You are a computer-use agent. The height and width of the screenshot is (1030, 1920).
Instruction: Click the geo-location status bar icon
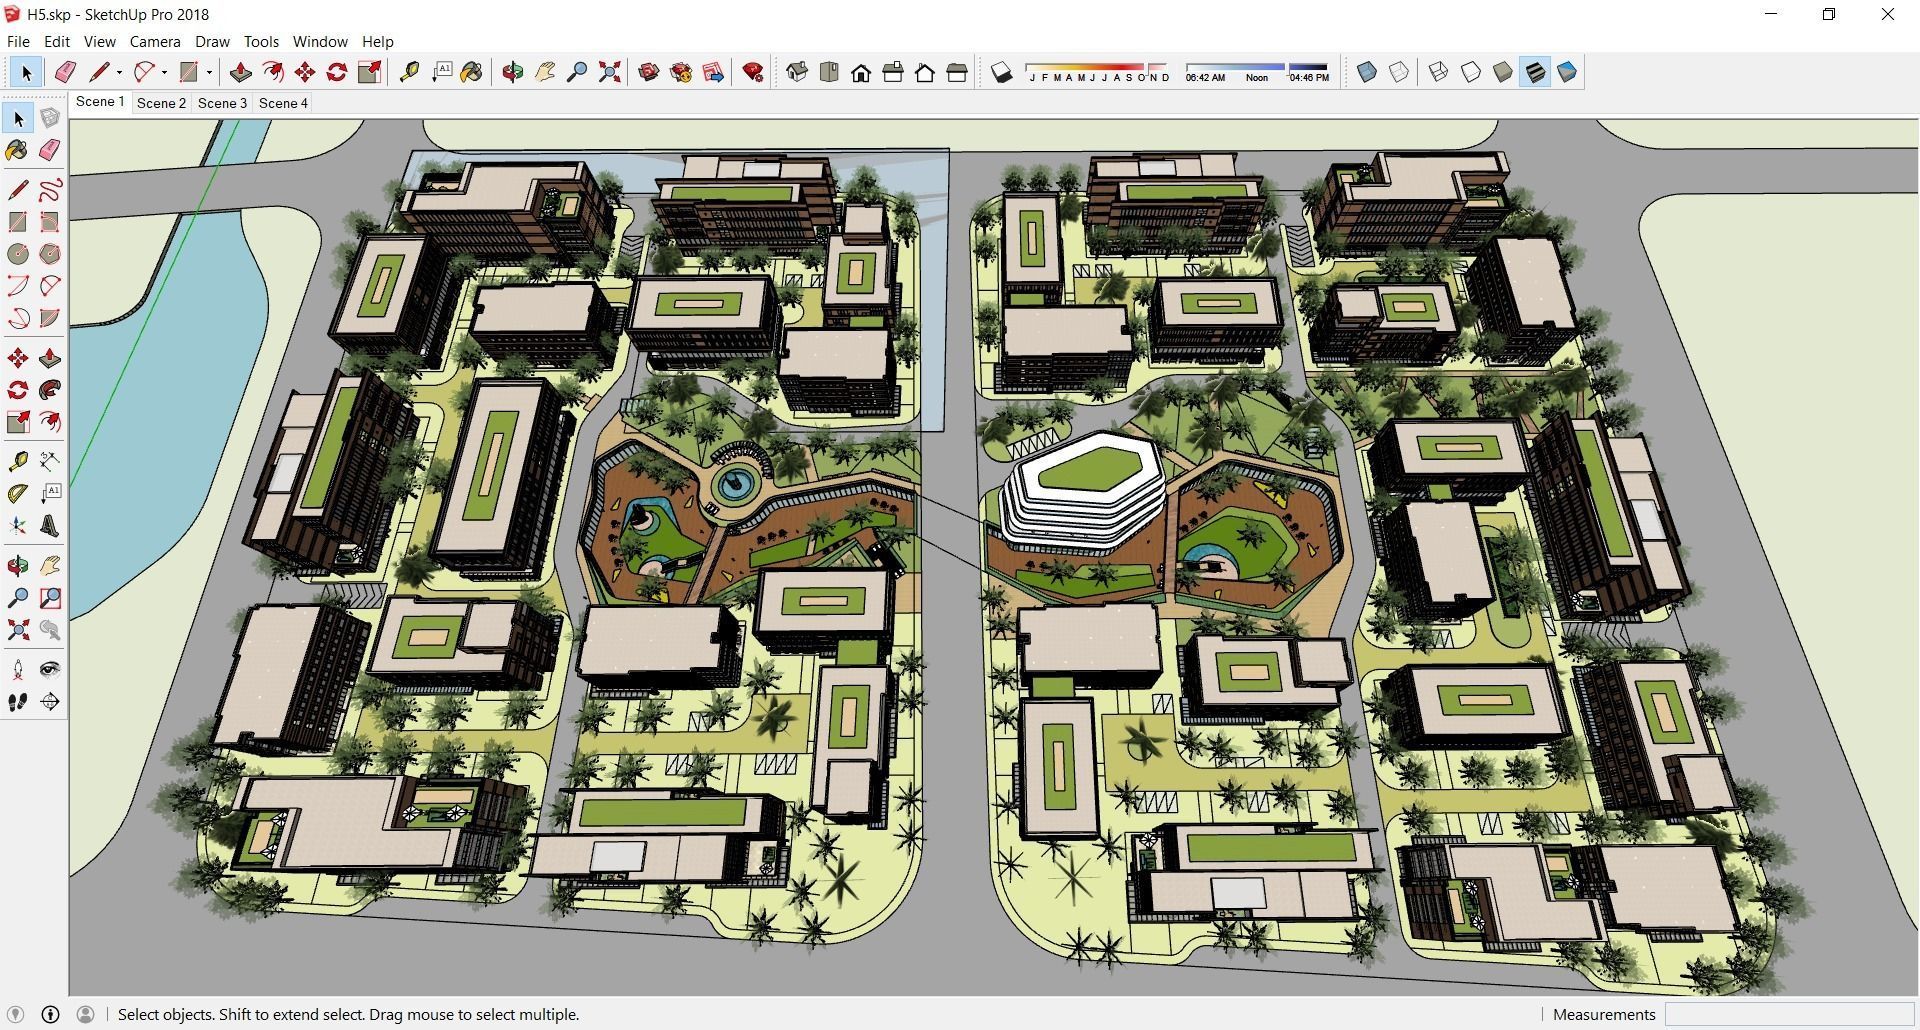tap(15, 1014)
